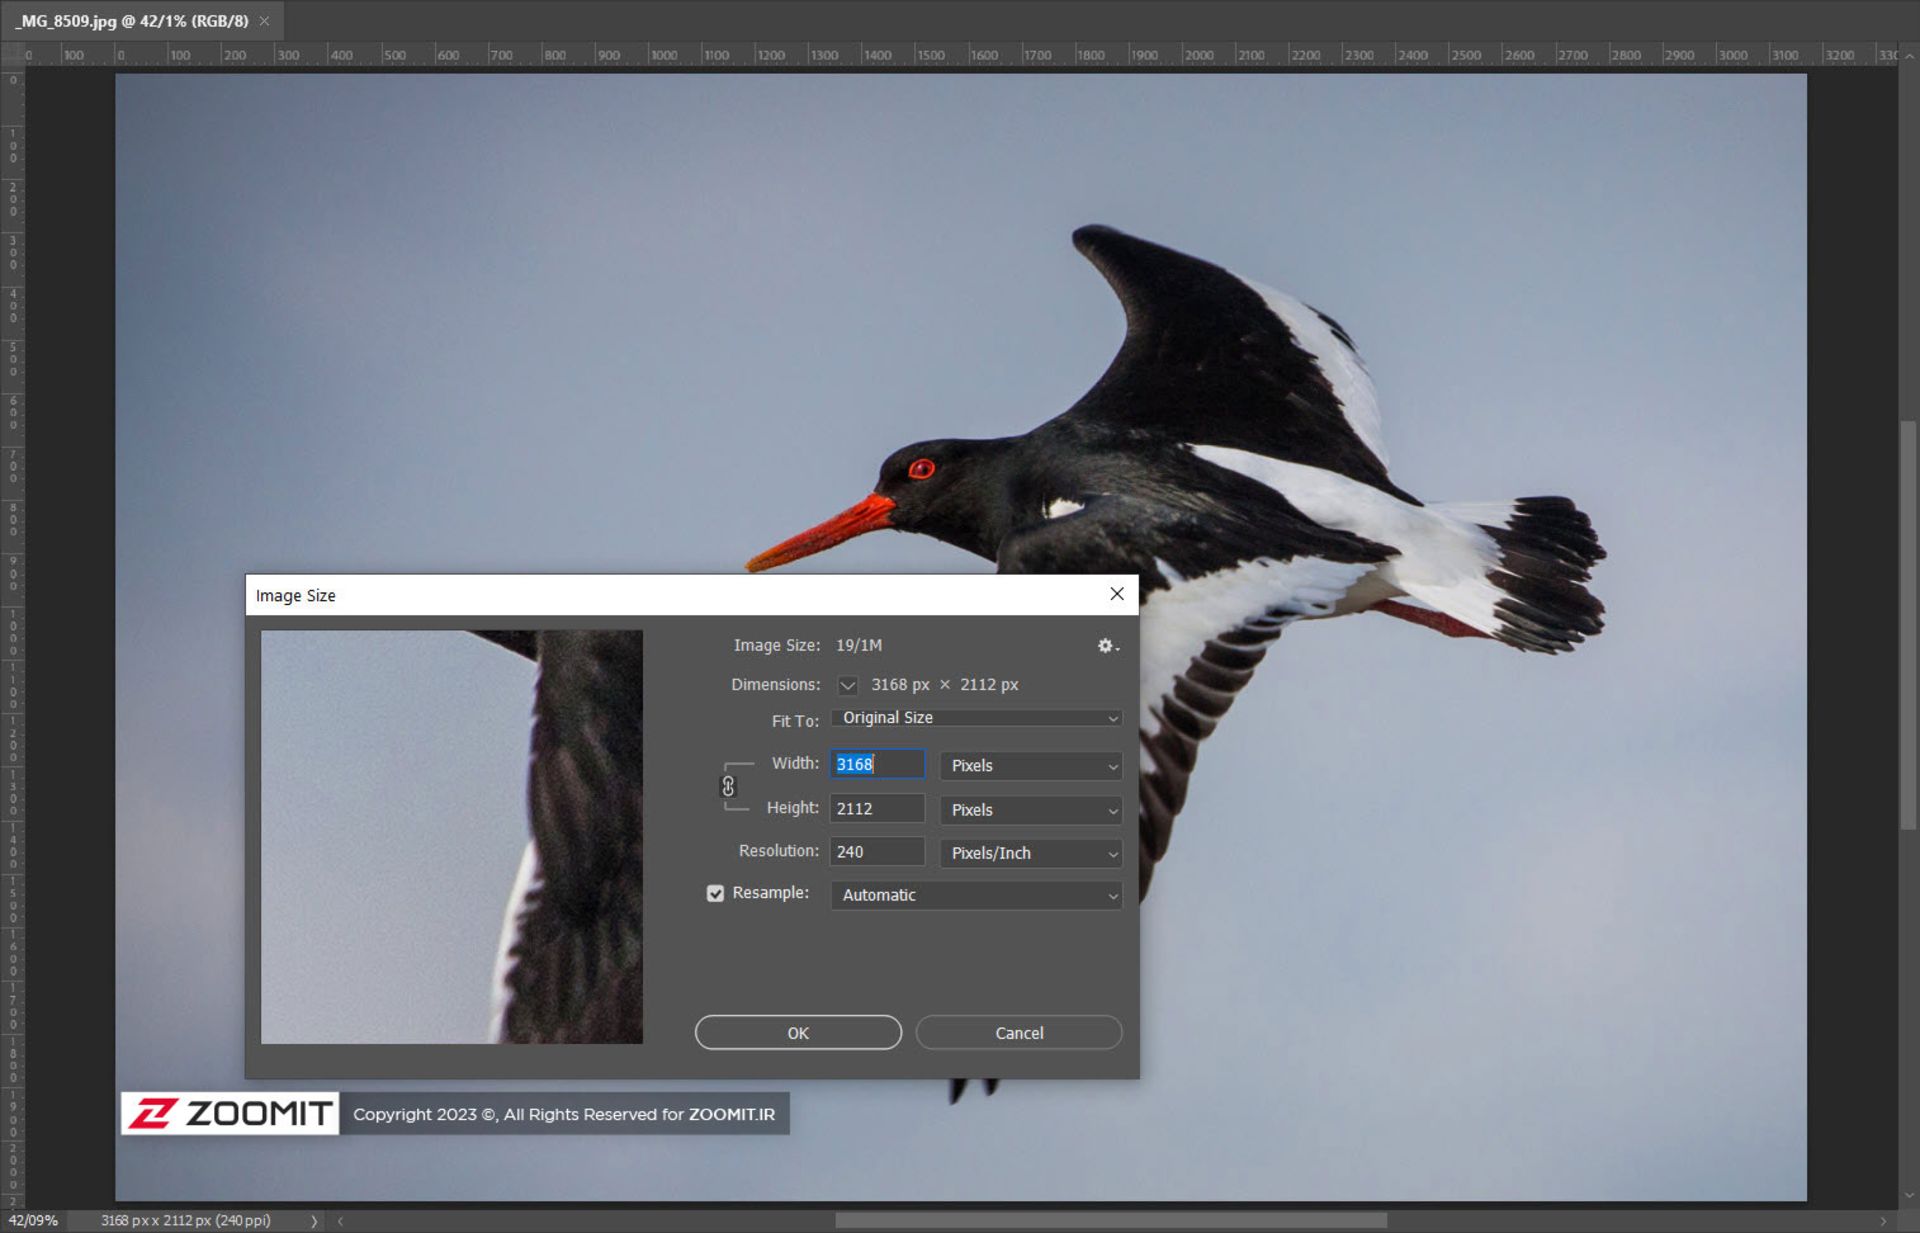
Task: Click the status bar info arrow
Action: (314, 1221)
